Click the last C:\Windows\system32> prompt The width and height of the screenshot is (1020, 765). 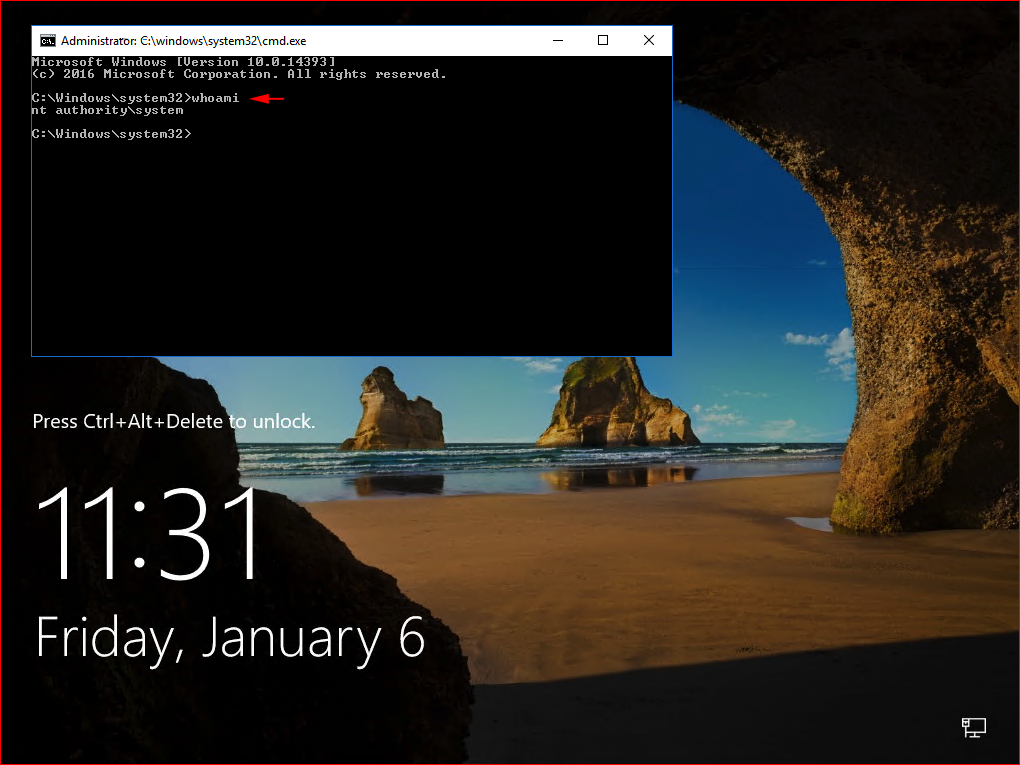(112, 133)
